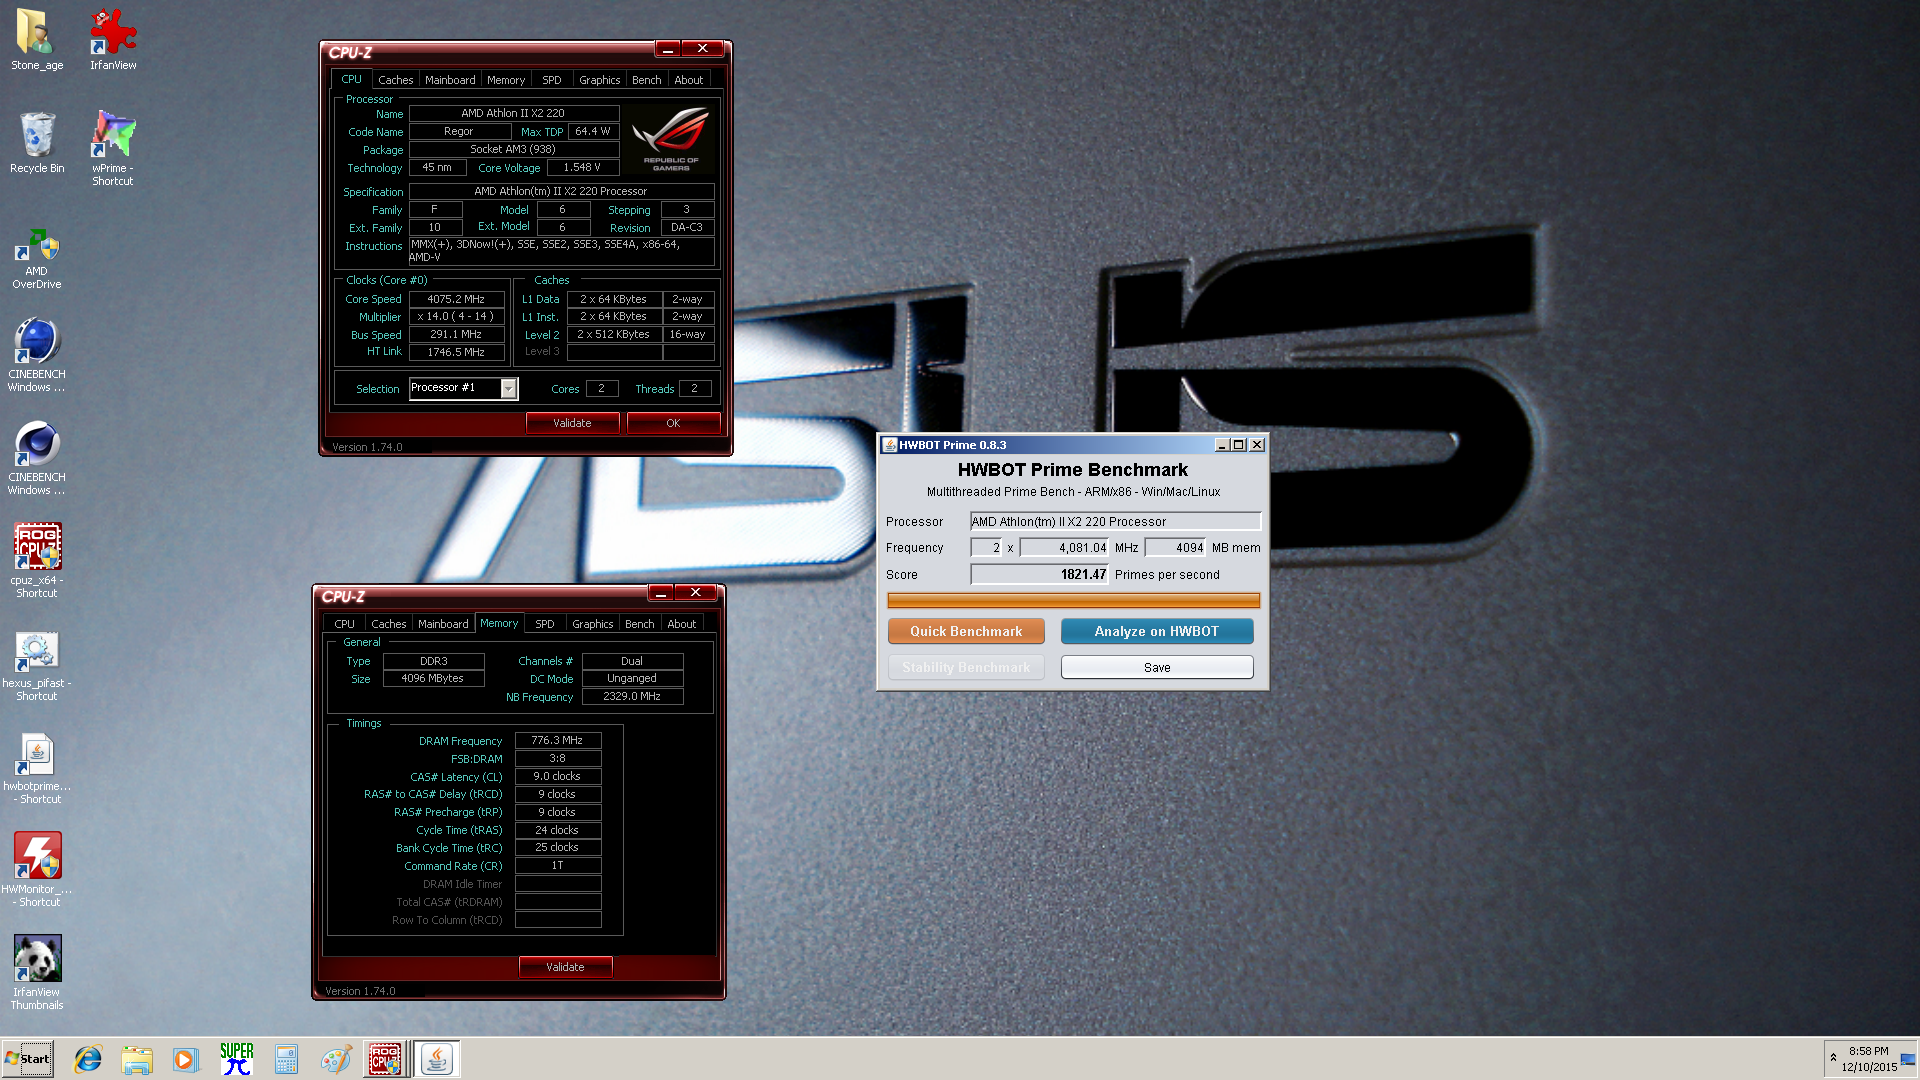This screenshot has width=1920, height=1080.
Task: Open About tab in top CPU-Z window
Action: click(689, 80)
